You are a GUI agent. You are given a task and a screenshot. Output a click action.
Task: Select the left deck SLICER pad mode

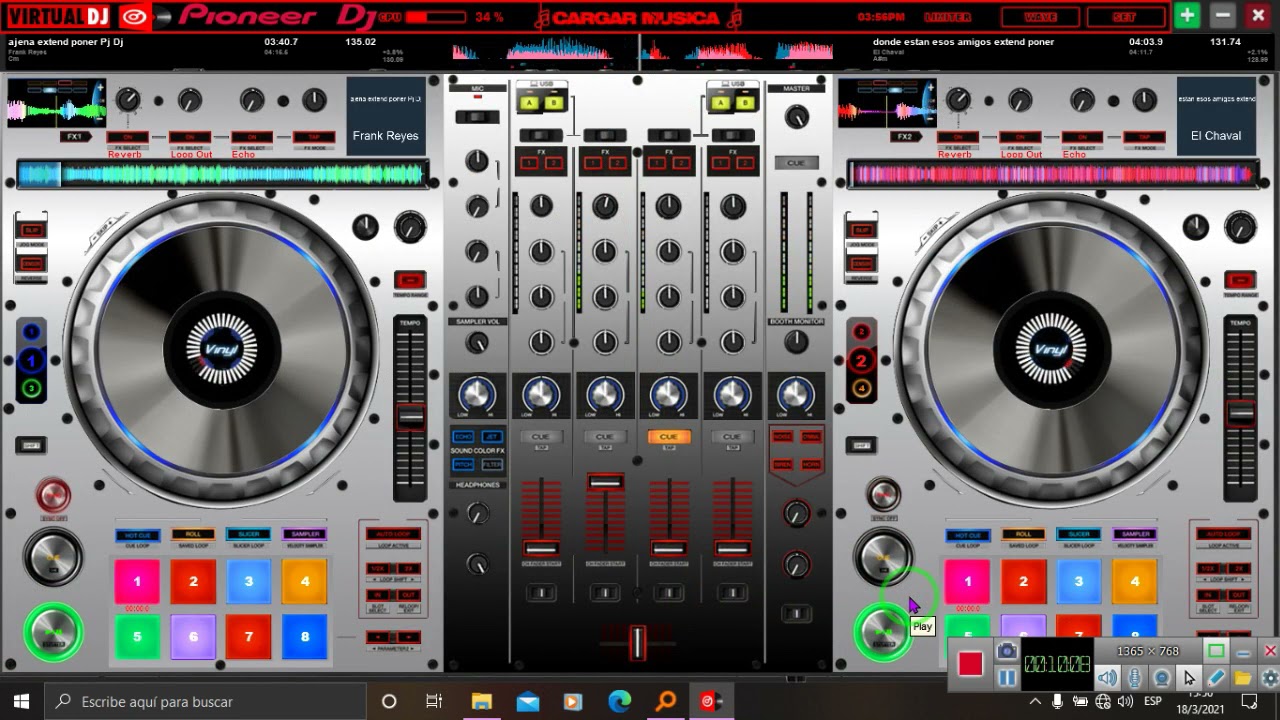[x=249, y=535]
